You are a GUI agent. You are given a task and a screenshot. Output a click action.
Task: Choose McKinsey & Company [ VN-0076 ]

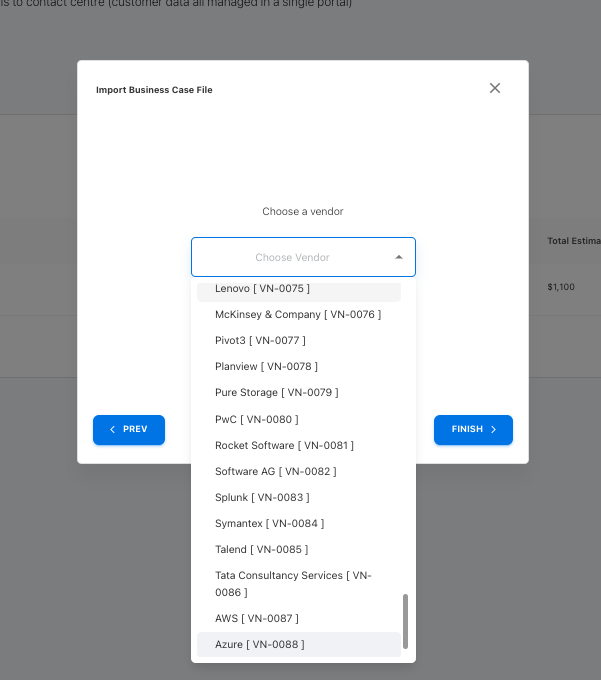coord(297,314)
